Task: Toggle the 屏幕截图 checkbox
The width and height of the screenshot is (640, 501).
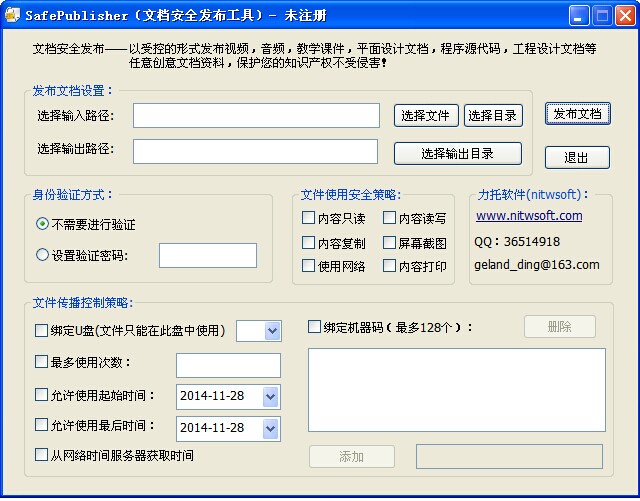Action: pos(389,243)
